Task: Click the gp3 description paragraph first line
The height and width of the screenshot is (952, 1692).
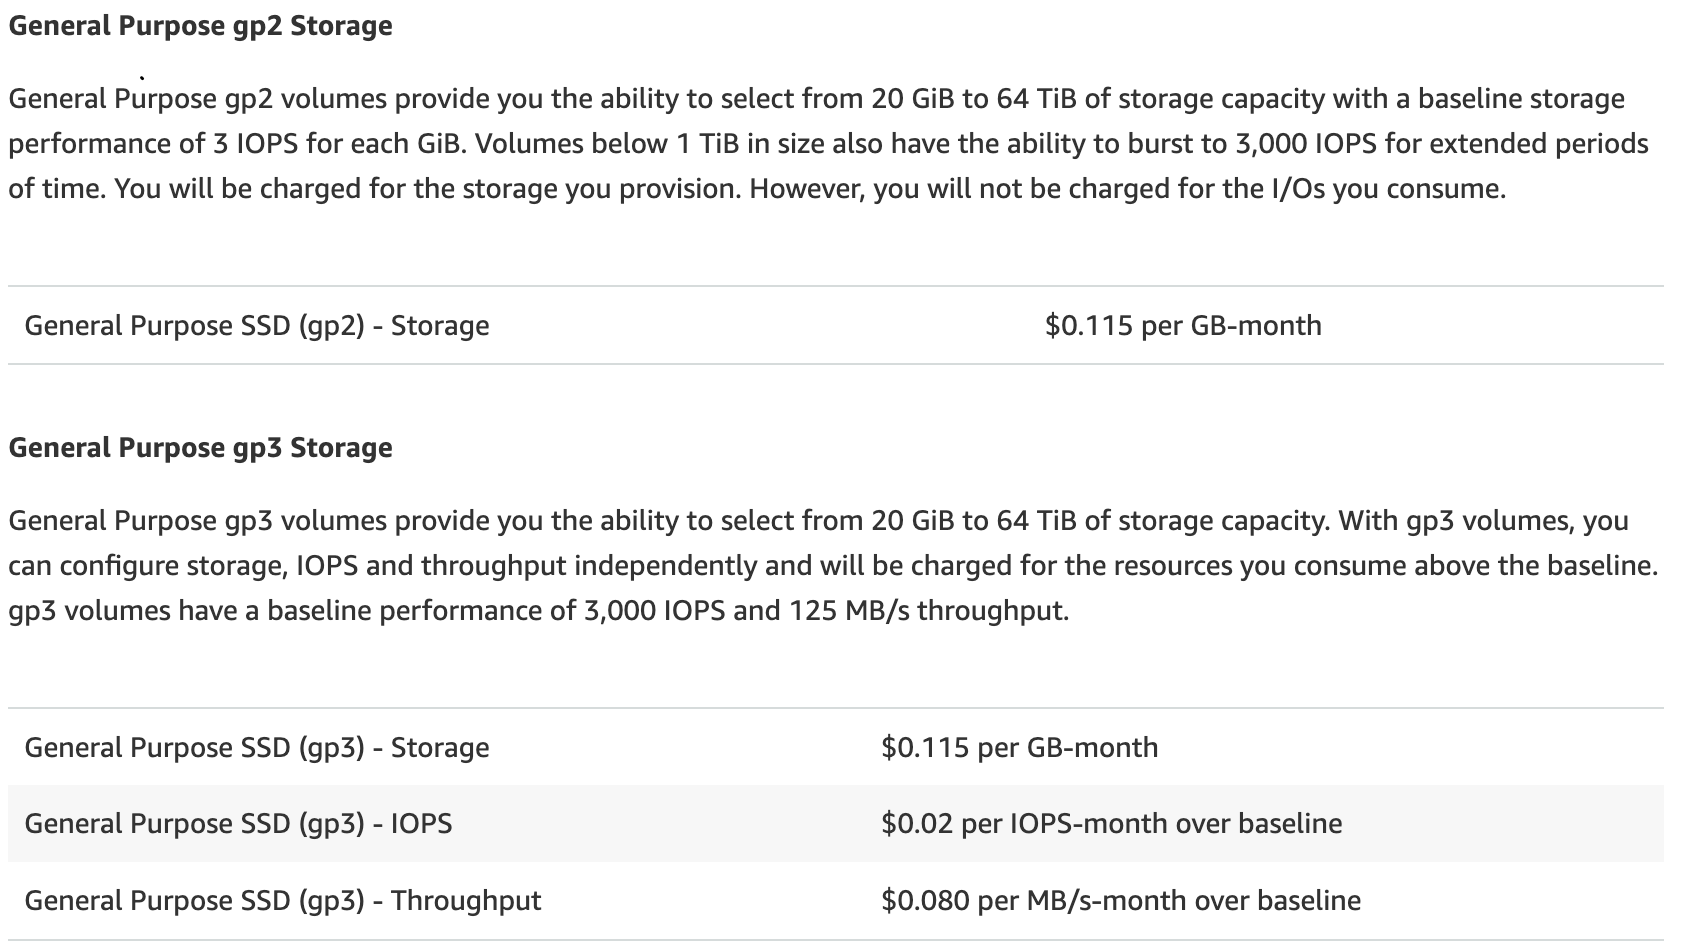Action: (x=818, y=521)
